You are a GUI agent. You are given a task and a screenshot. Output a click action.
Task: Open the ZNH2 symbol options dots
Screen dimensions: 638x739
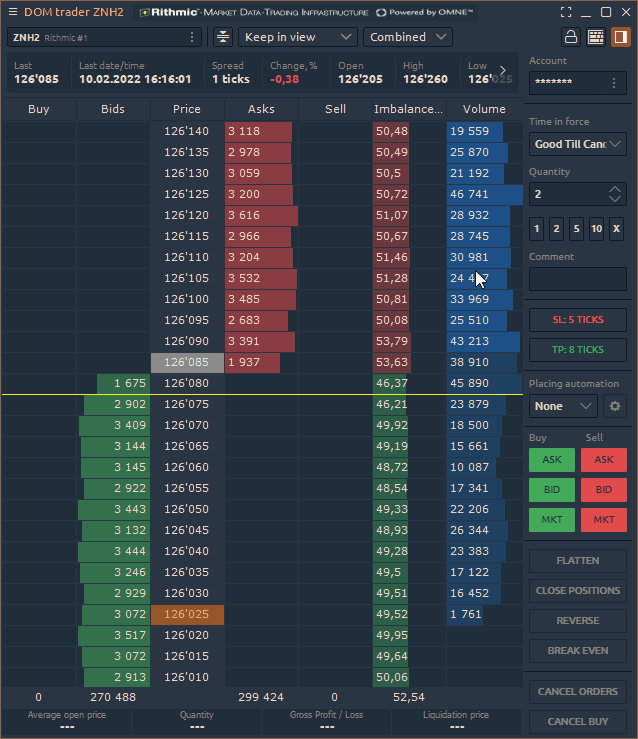pos(192,37)
